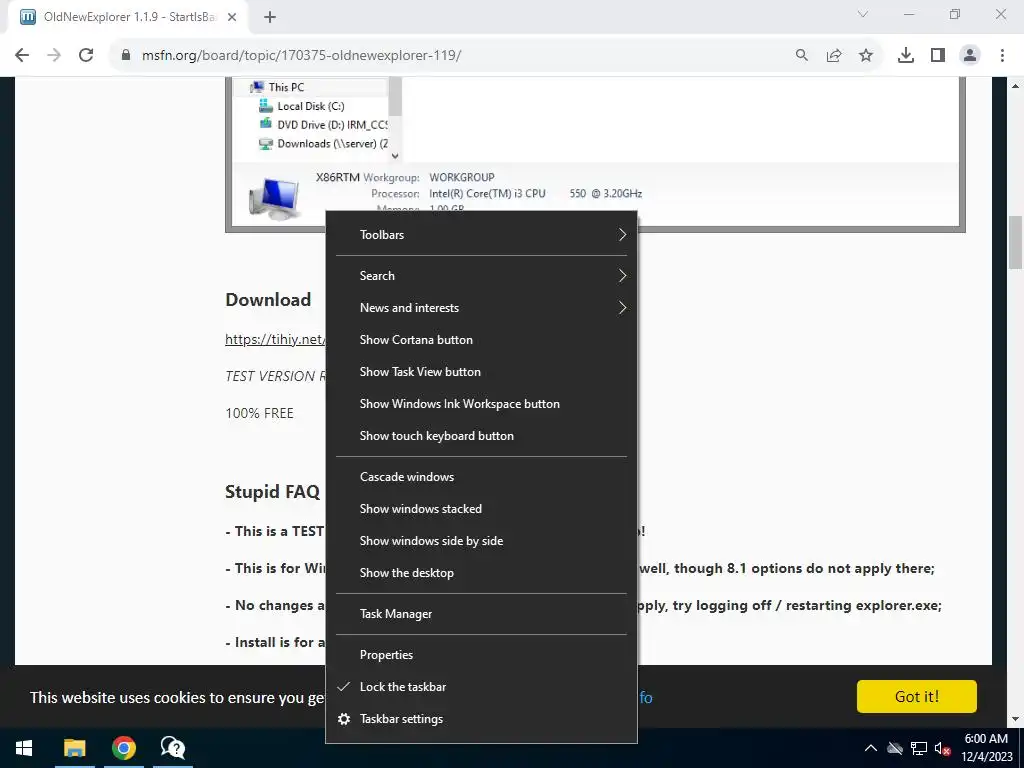Go back to the previous page

(22, 55)
